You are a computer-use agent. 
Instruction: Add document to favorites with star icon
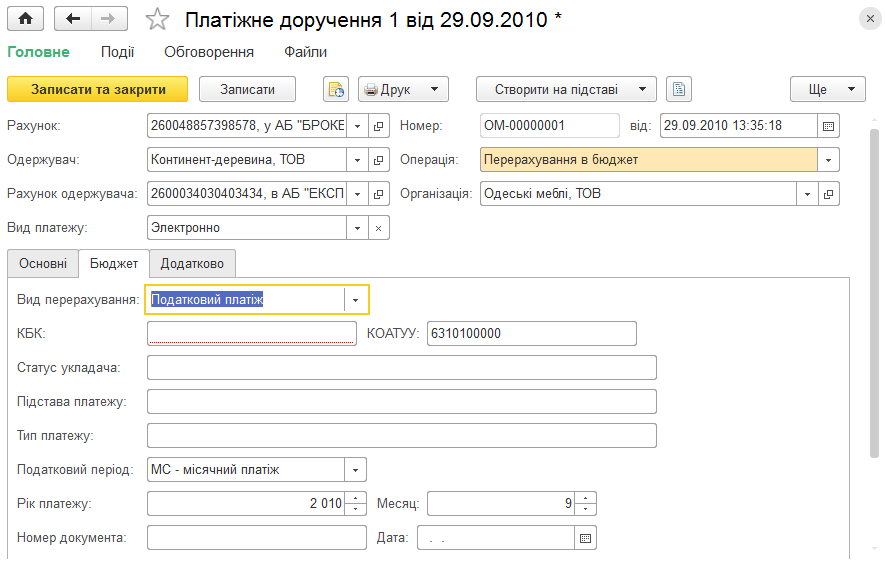[157, 20]
